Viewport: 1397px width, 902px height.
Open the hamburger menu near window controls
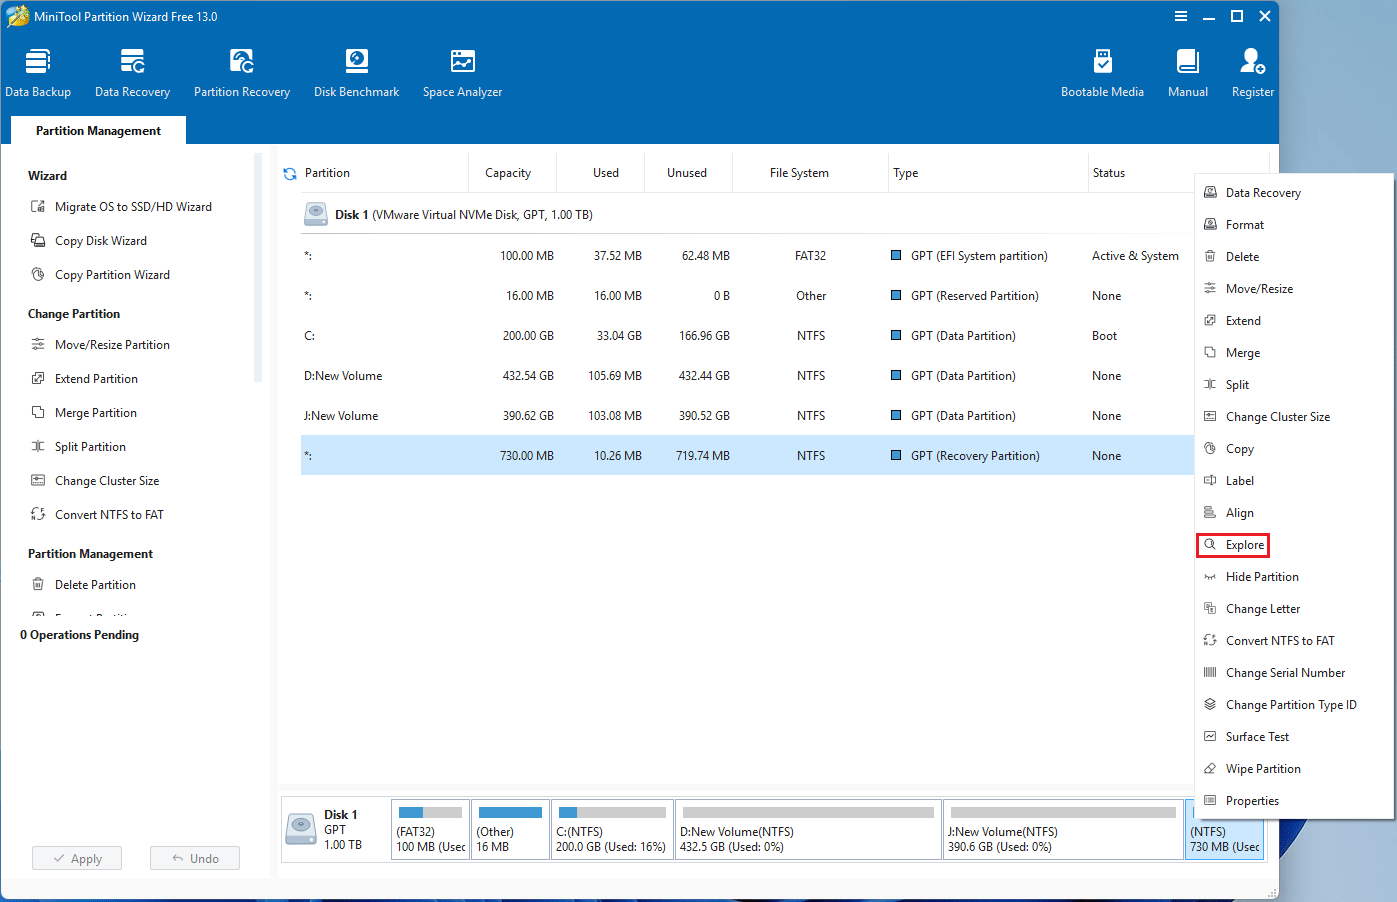click(1181, 16)
